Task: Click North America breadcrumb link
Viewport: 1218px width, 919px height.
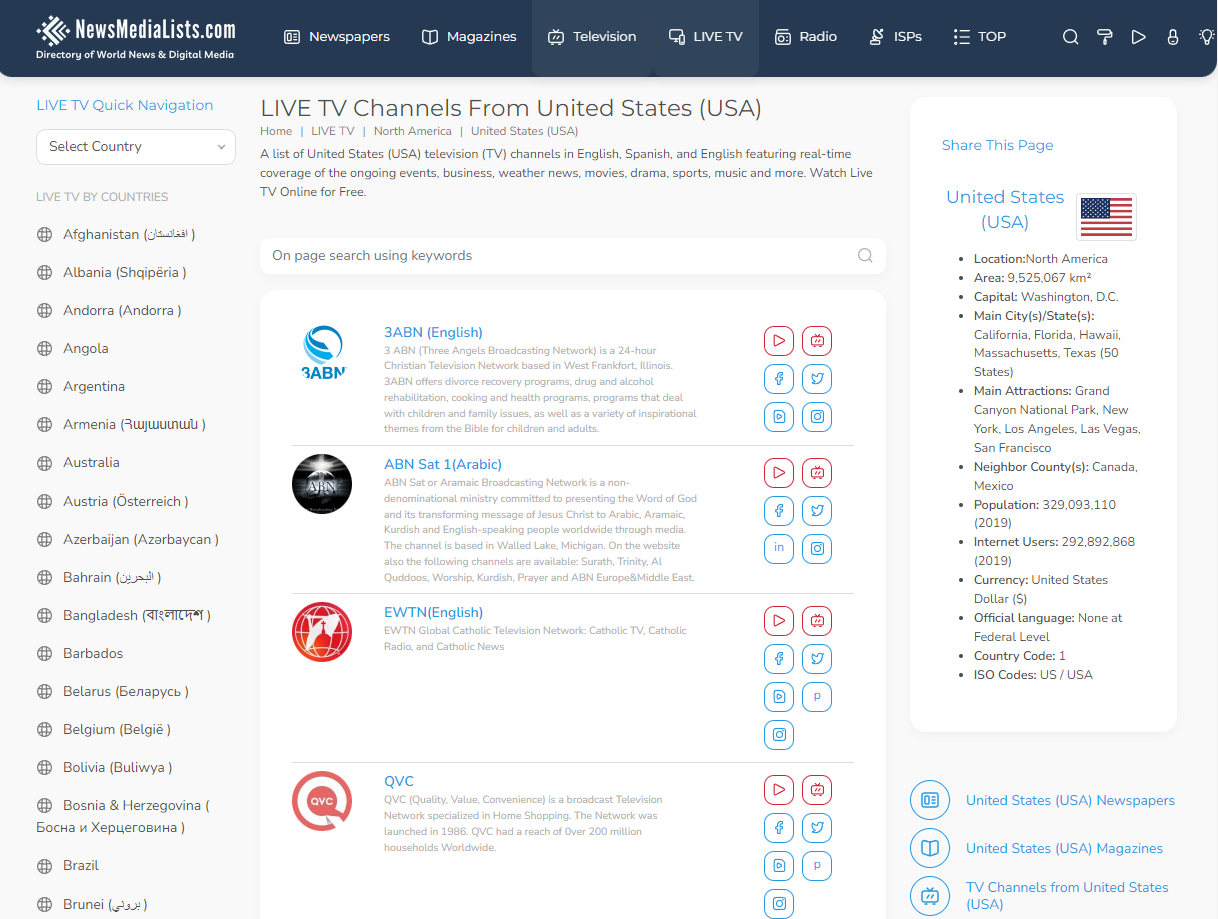Action: (413, 131)
